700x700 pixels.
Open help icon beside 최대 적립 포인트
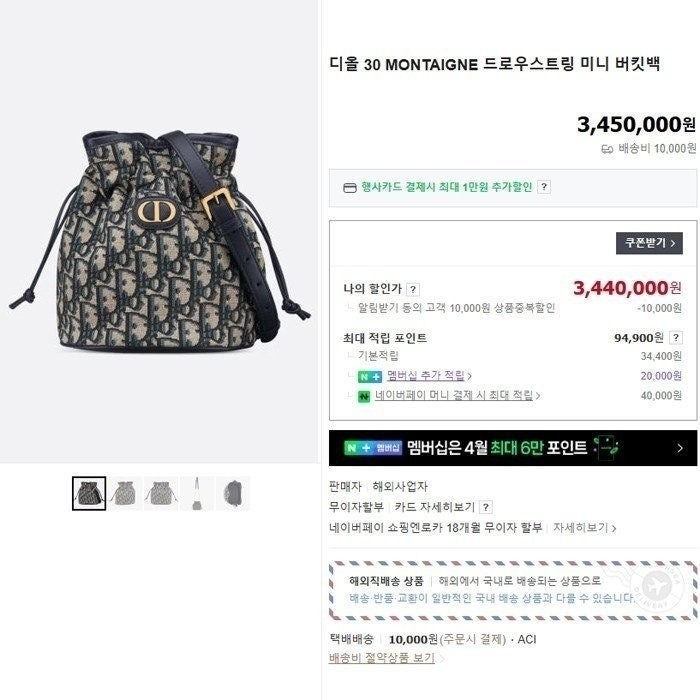676,338
